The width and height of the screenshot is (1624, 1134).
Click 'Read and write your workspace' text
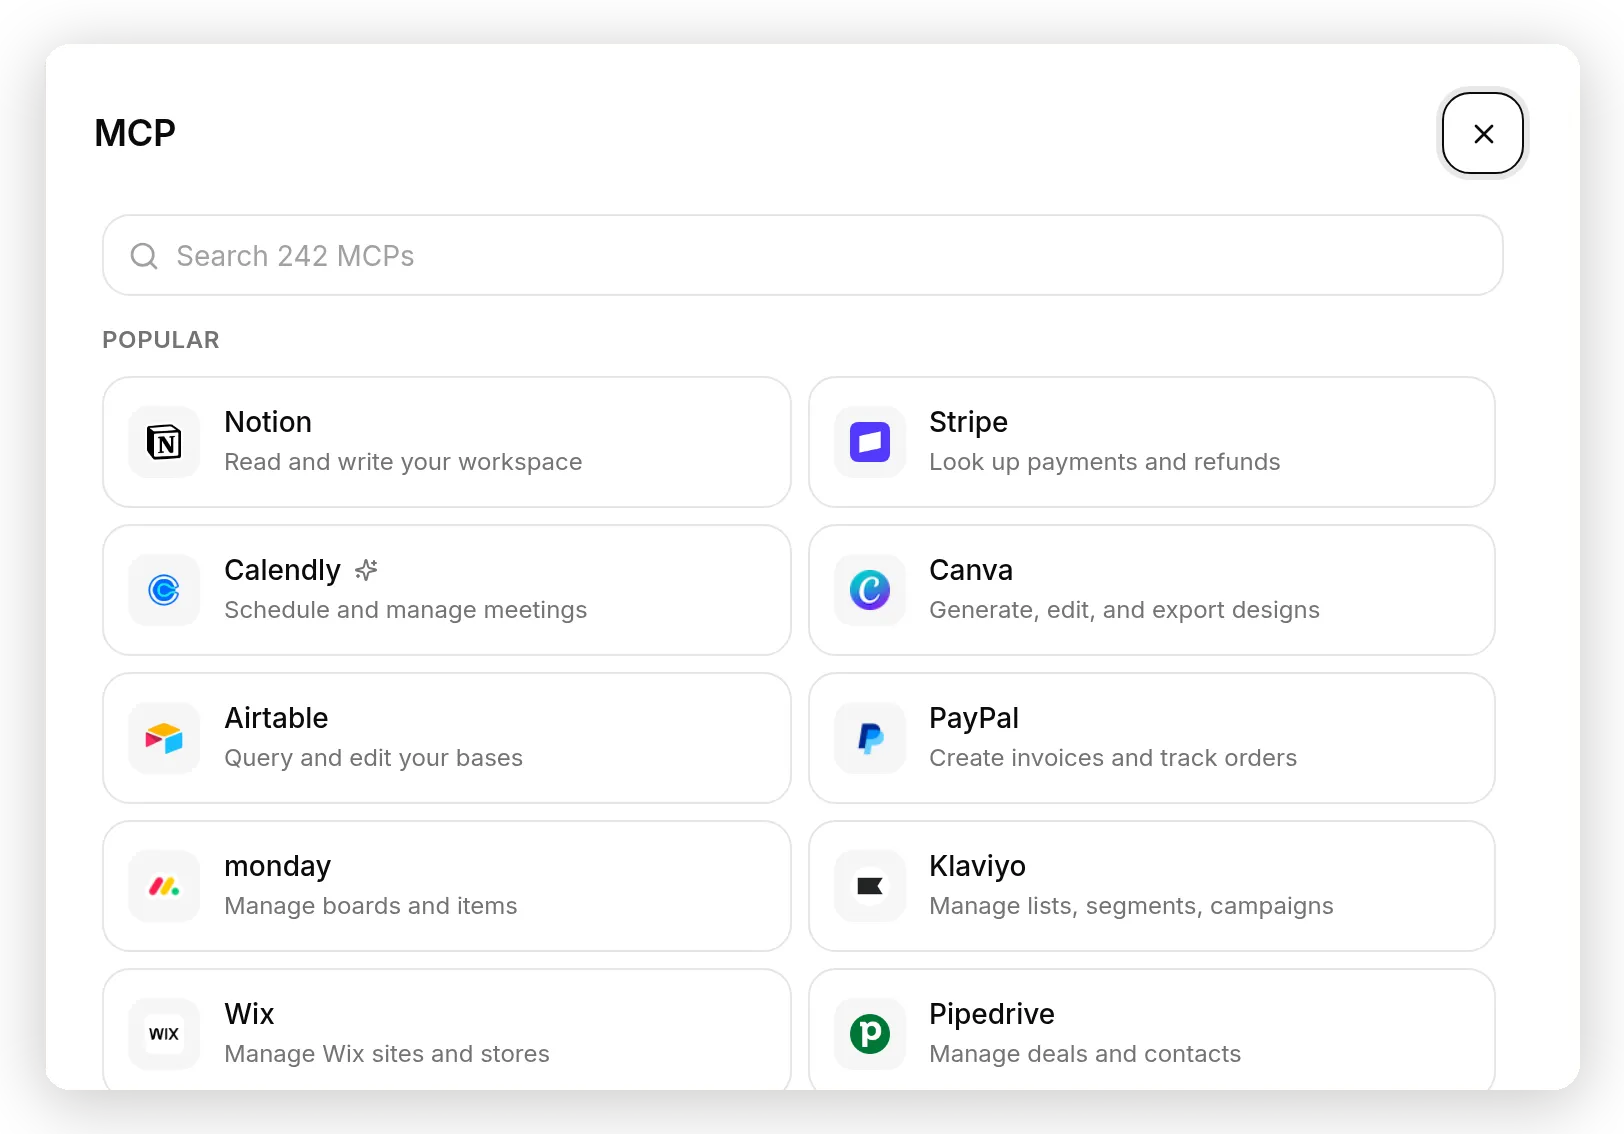403,462
